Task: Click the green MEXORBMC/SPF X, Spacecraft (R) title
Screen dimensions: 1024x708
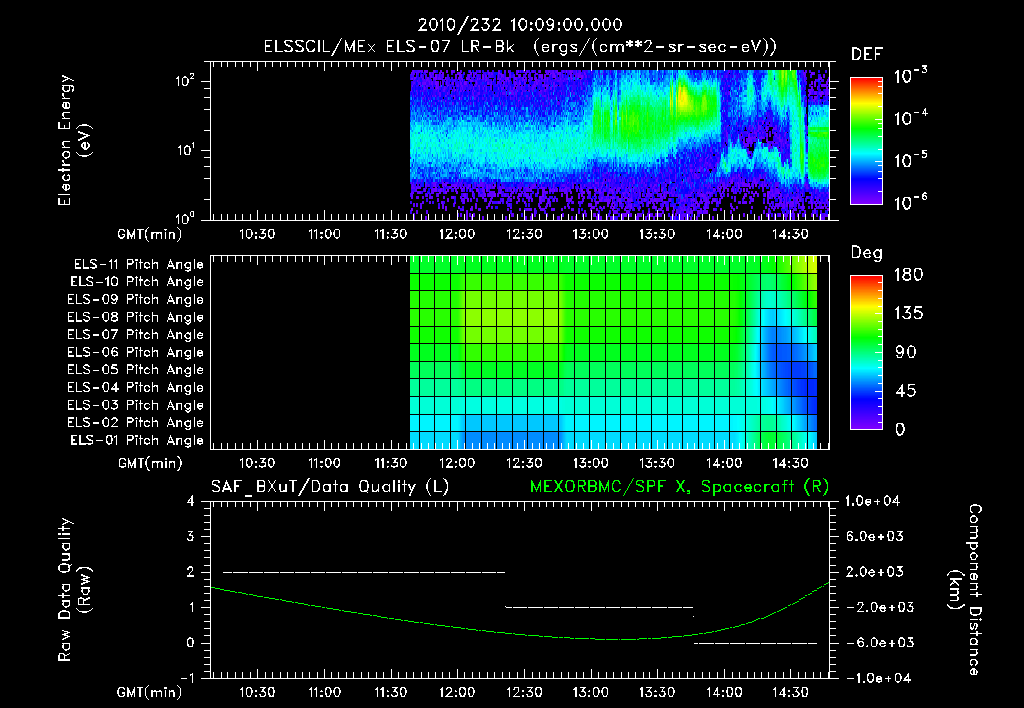Action: click(x=679, y=487)
